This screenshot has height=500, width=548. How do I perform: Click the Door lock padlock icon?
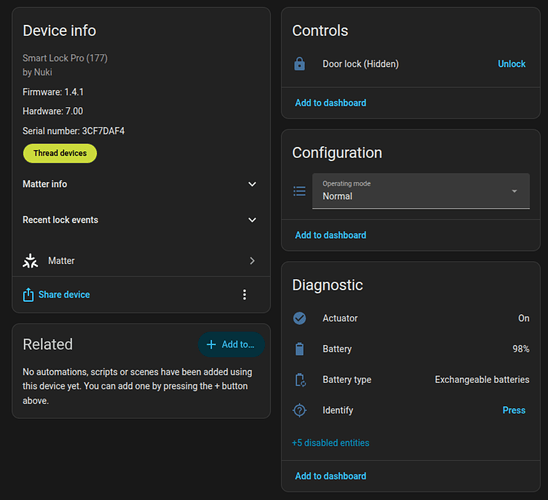coord(300,64)
